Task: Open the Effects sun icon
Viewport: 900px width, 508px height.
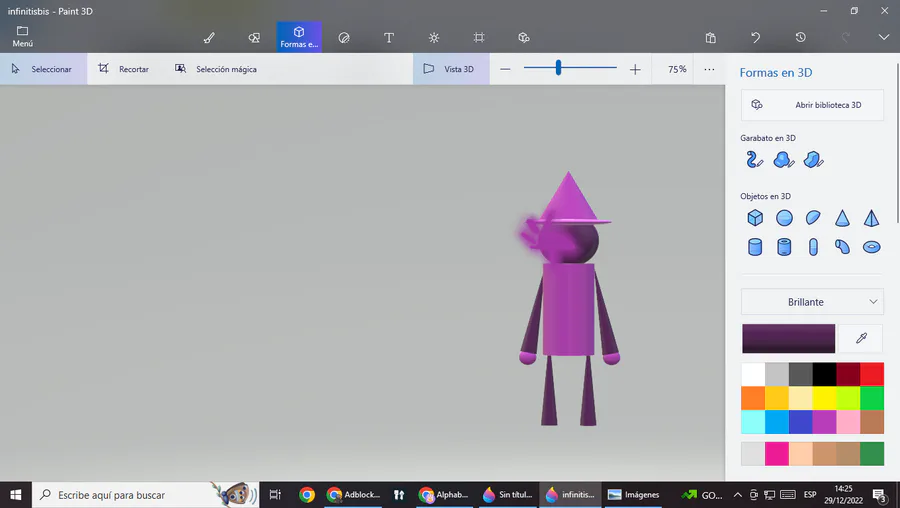Action: (x=434, y=38)
